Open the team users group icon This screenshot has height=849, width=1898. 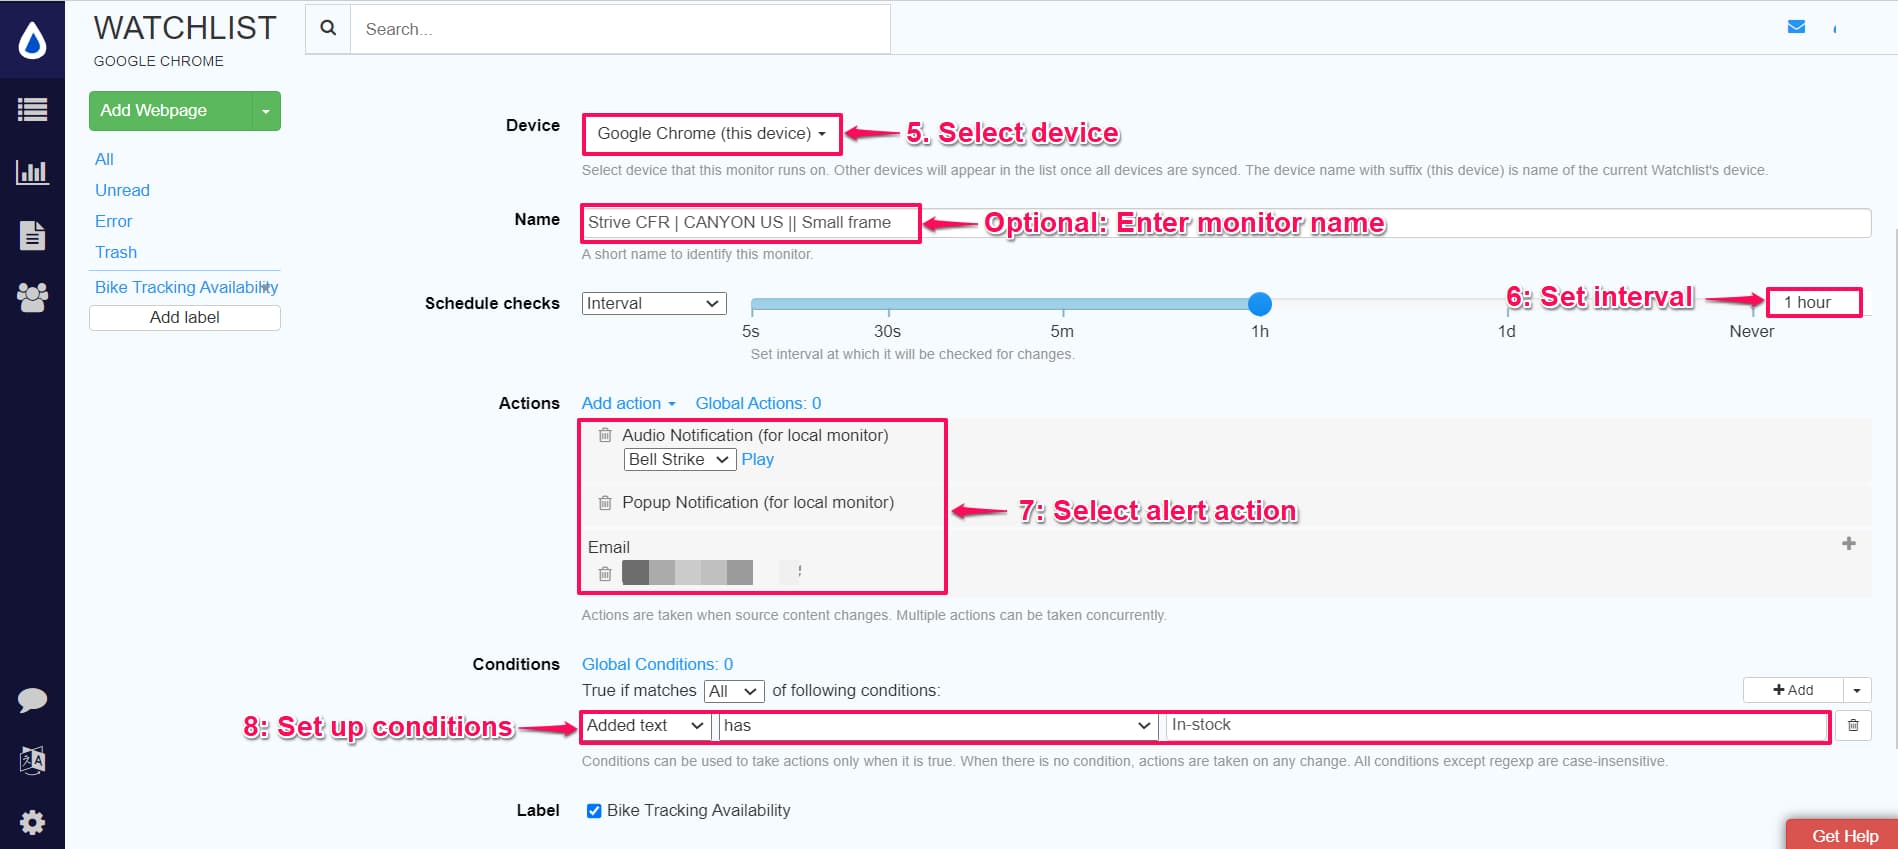pyautogui.click(x=32, y=297)
